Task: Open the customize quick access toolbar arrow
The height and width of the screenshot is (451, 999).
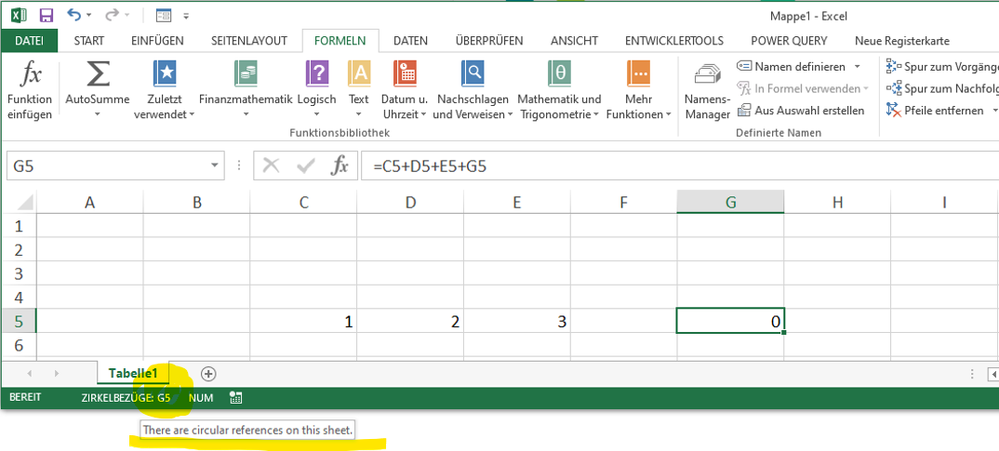Action: coord(186,15)
